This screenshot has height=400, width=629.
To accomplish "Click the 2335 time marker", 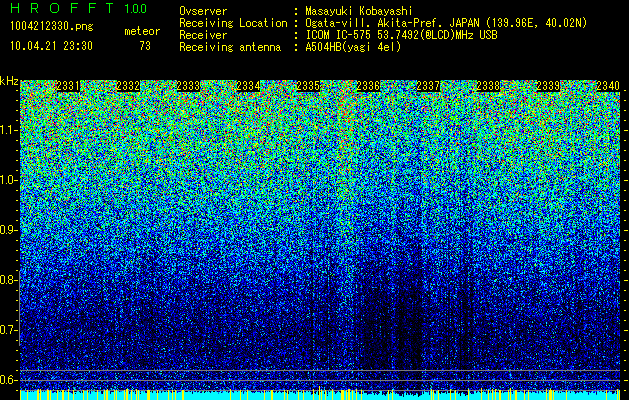I will pos(308,86).
